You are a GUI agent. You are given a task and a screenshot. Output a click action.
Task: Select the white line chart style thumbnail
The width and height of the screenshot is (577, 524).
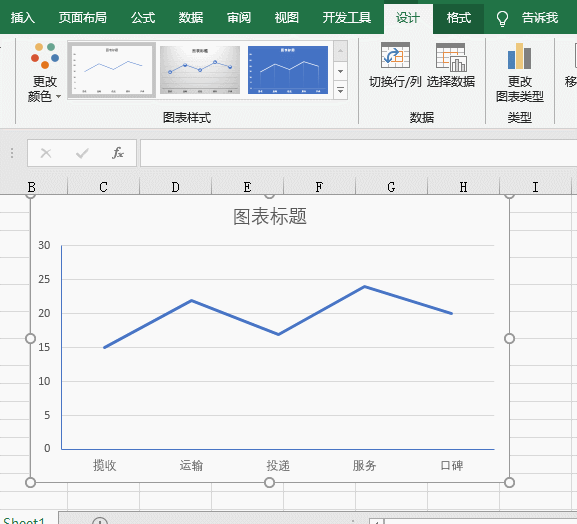pos(111,70)
